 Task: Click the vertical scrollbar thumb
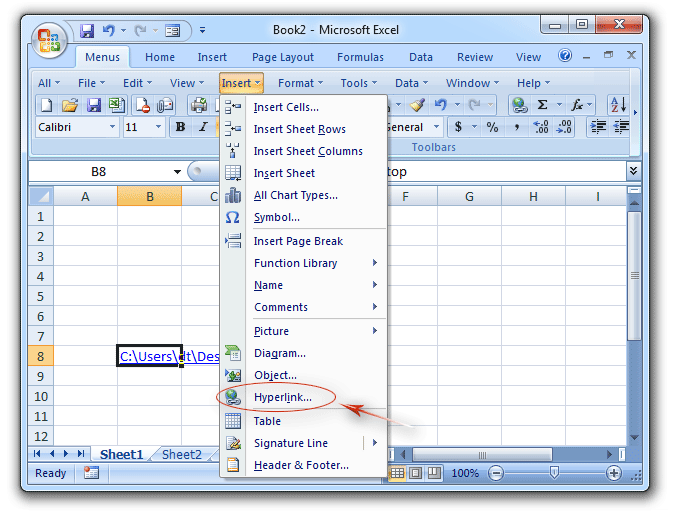[x=634, y=276]
